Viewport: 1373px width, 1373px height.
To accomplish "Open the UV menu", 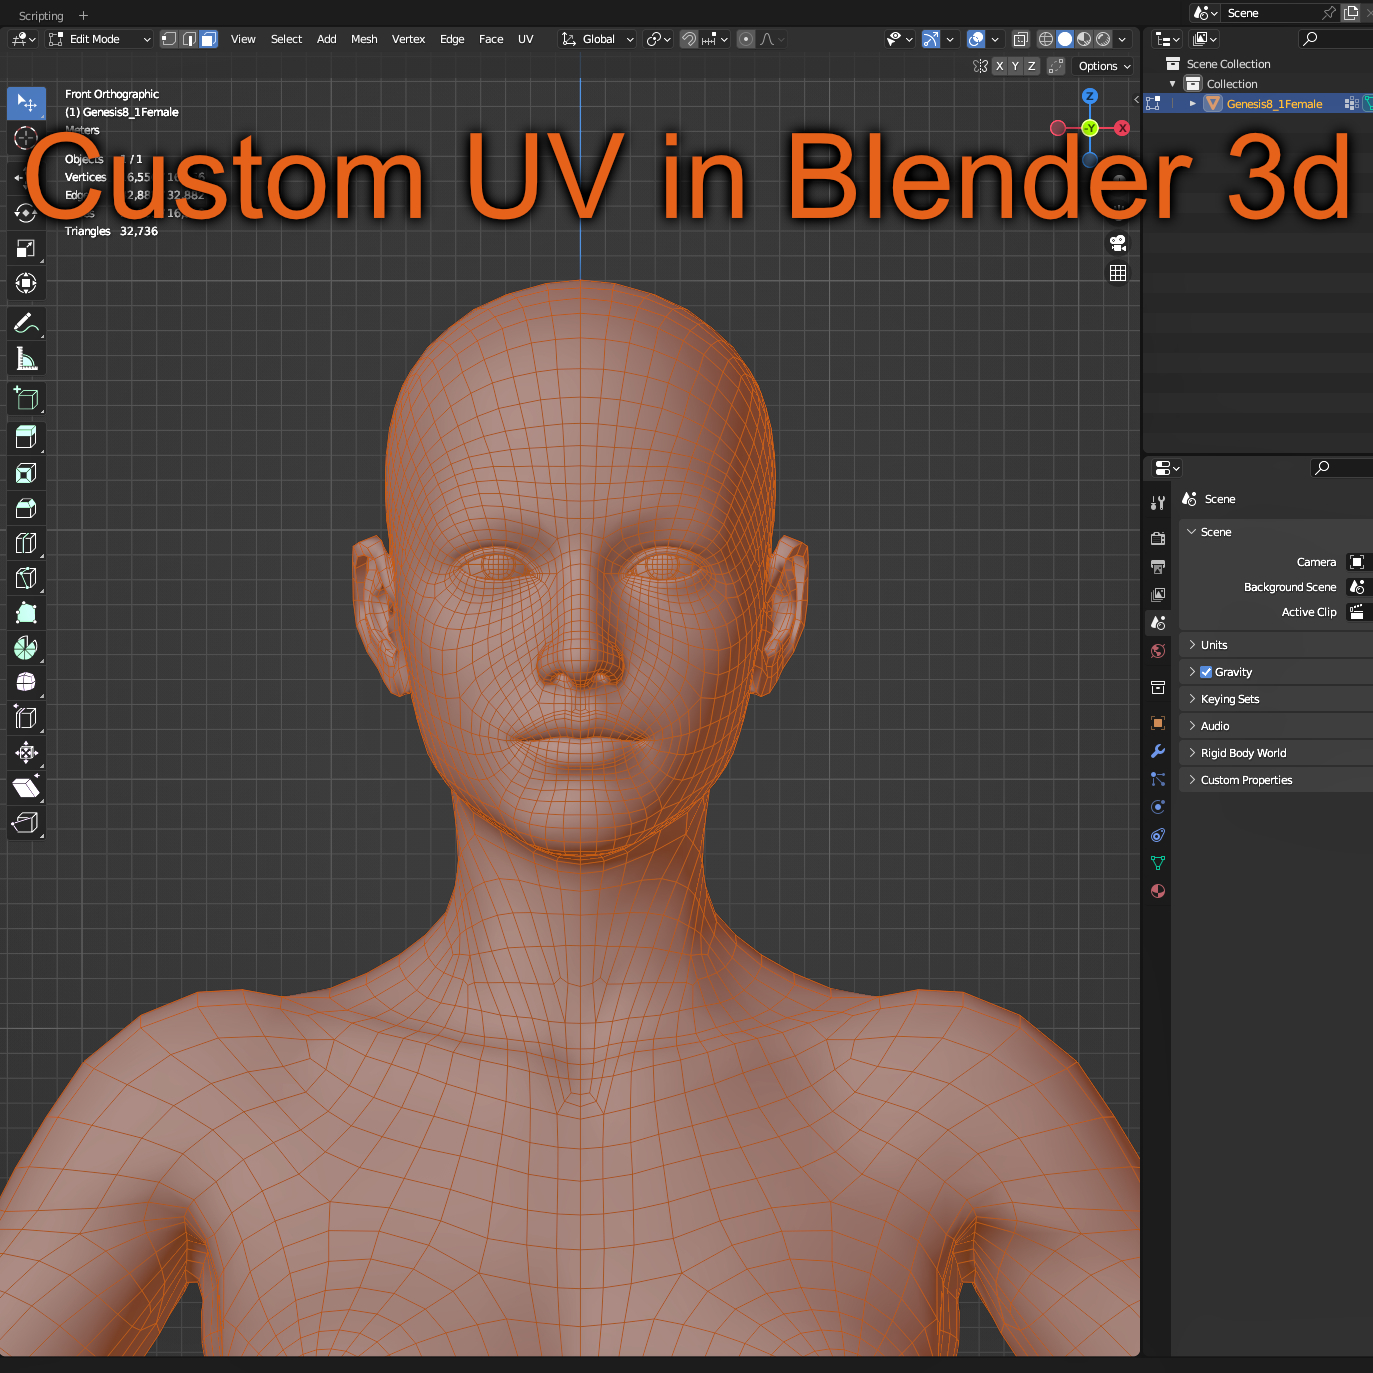I will point(525,39).
